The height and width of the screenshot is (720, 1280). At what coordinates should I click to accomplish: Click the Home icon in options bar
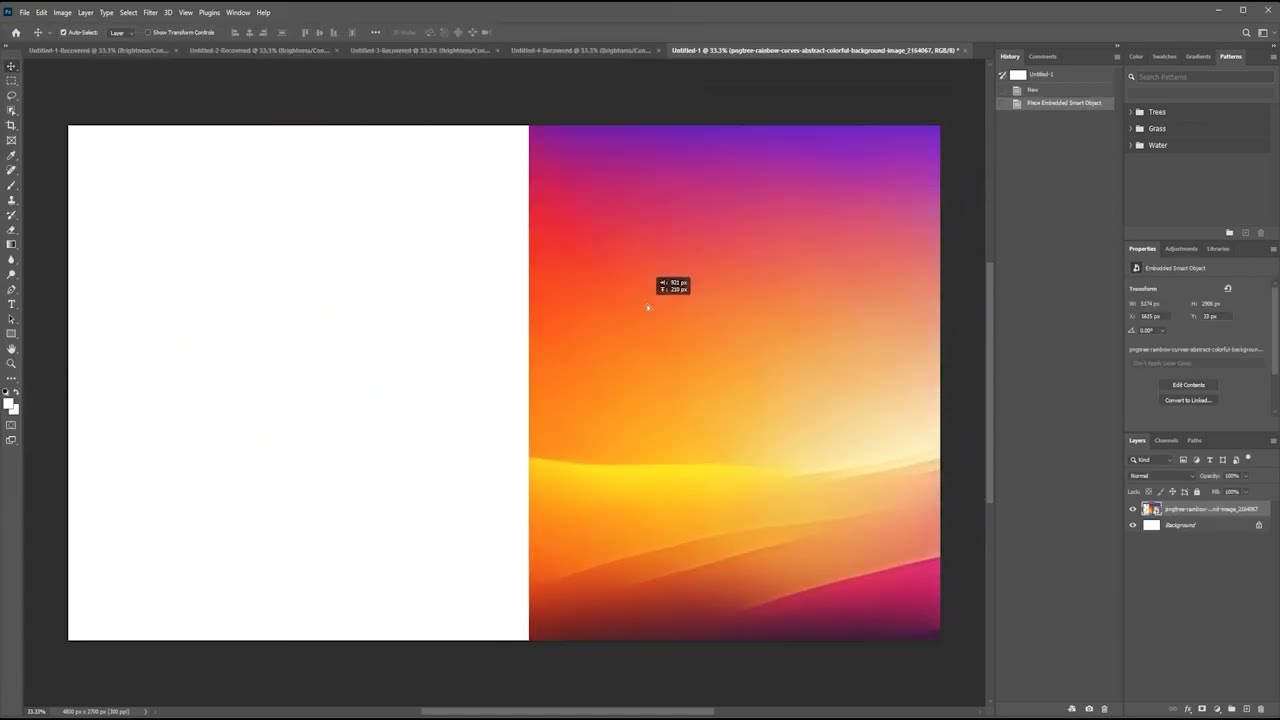point(16,32)
